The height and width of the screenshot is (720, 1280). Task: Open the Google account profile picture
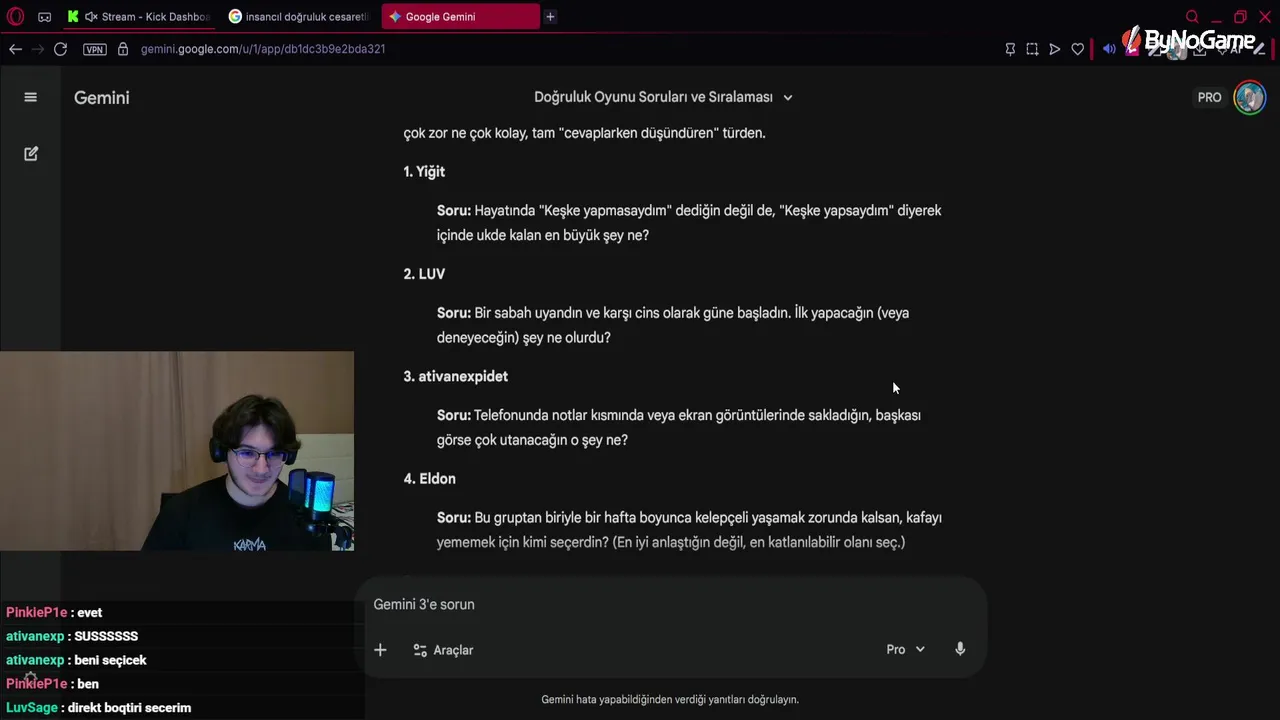[1250, 97]
